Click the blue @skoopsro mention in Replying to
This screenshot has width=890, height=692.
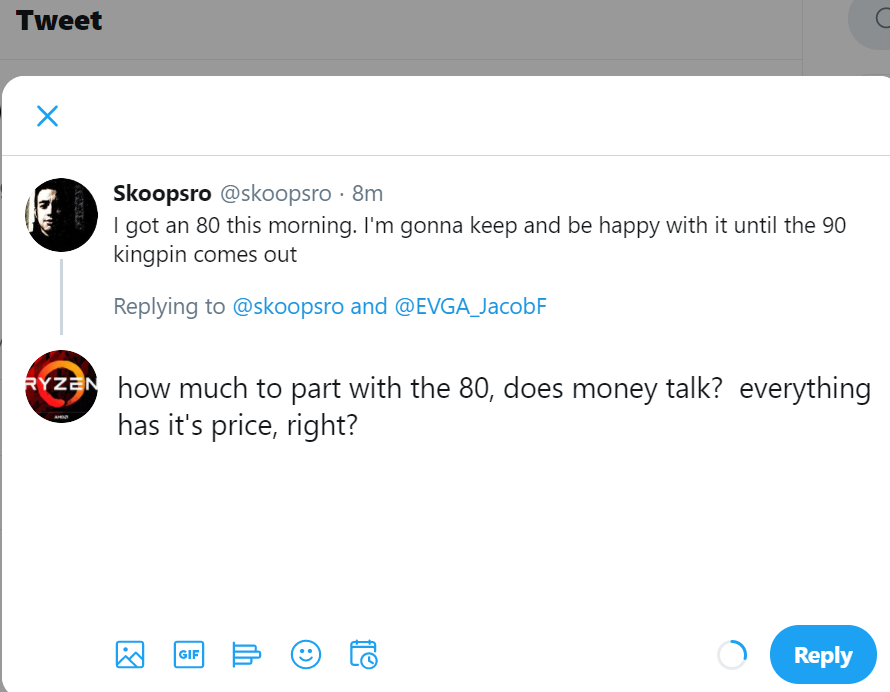click(289, 306)
